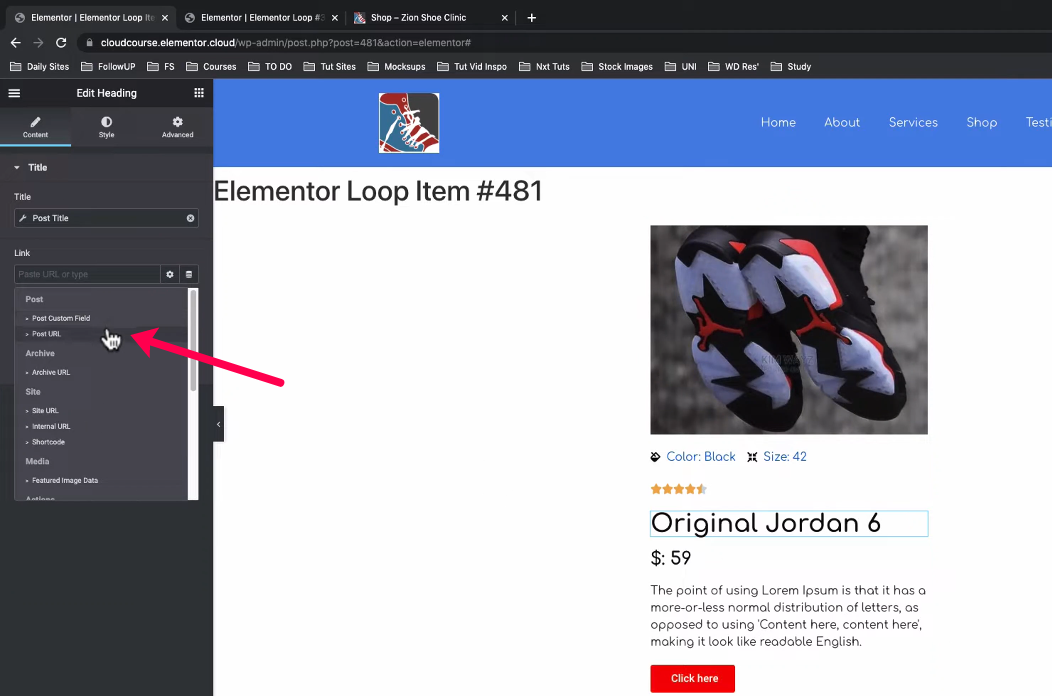
Task: Select the Original Jordan 6 heading
Action: pyautogui.click(x=789, y=524)
